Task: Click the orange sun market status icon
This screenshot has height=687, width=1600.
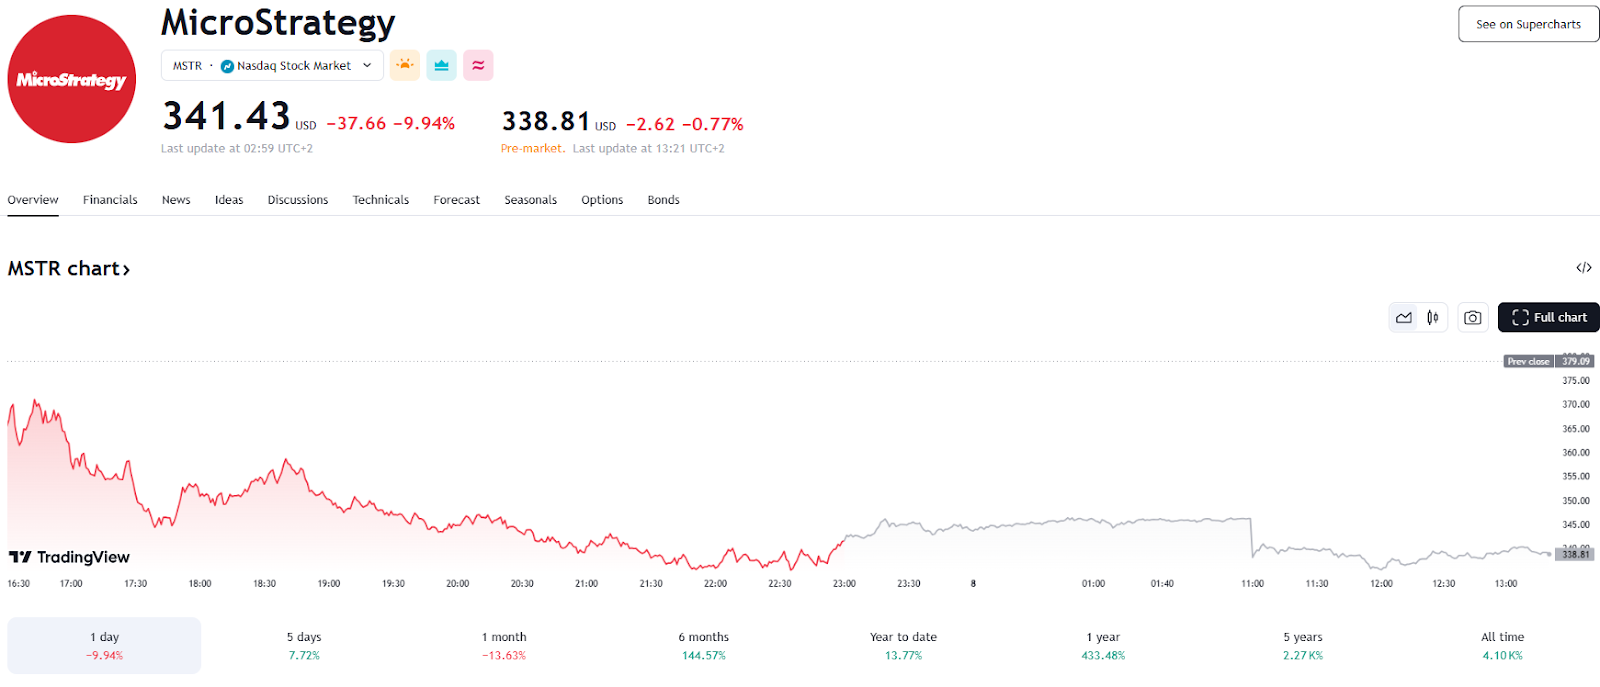Action: pos(405,65)
